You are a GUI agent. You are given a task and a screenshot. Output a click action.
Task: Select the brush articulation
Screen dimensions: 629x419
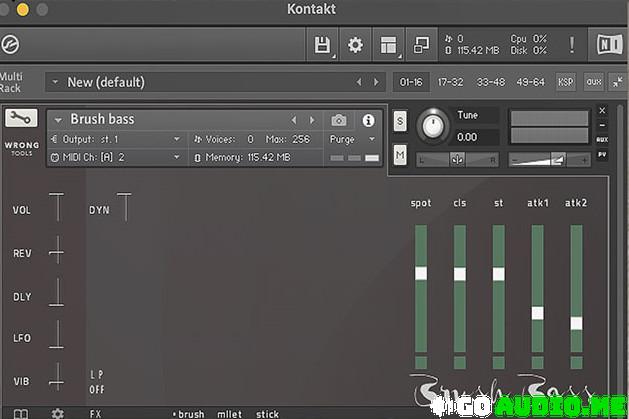click(191, 414)
